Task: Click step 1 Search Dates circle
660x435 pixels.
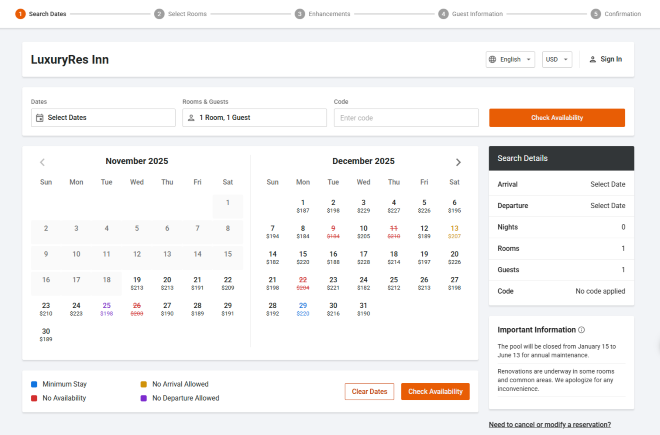Action: click(x=20, y=14)
